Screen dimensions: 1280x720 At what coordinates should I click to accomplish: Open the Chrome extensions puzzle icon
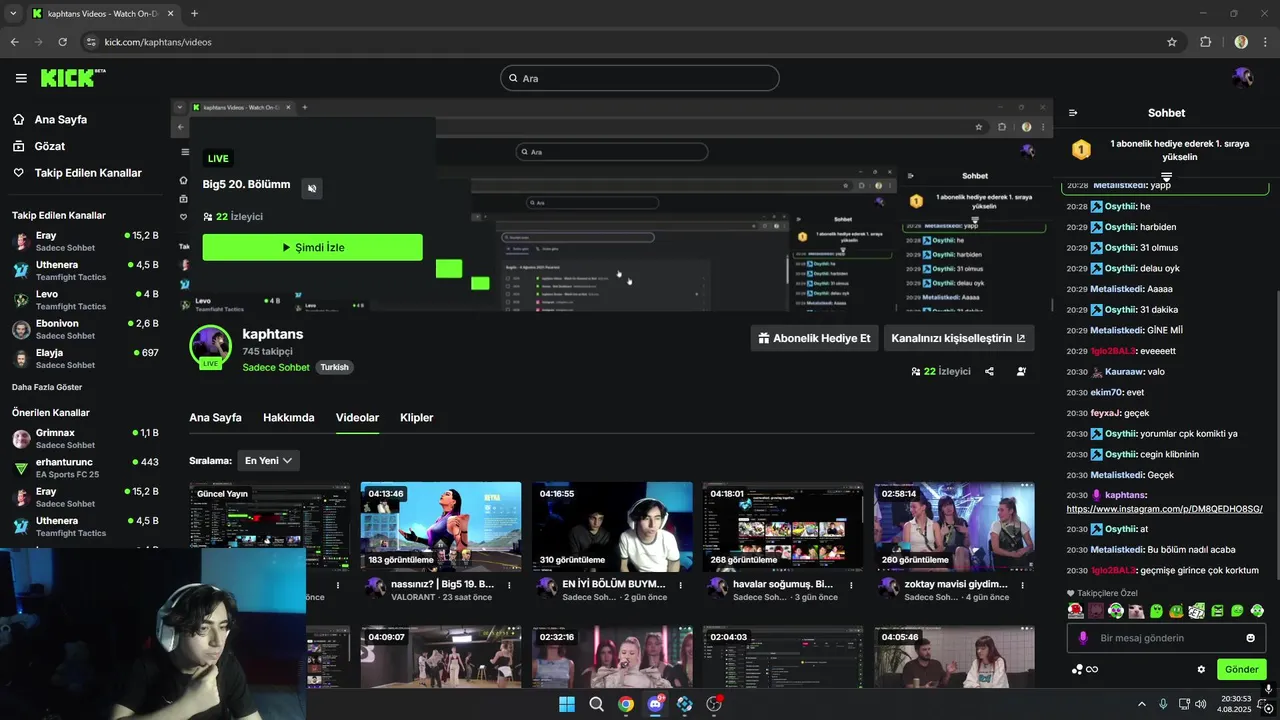[x=1205, y=42]
